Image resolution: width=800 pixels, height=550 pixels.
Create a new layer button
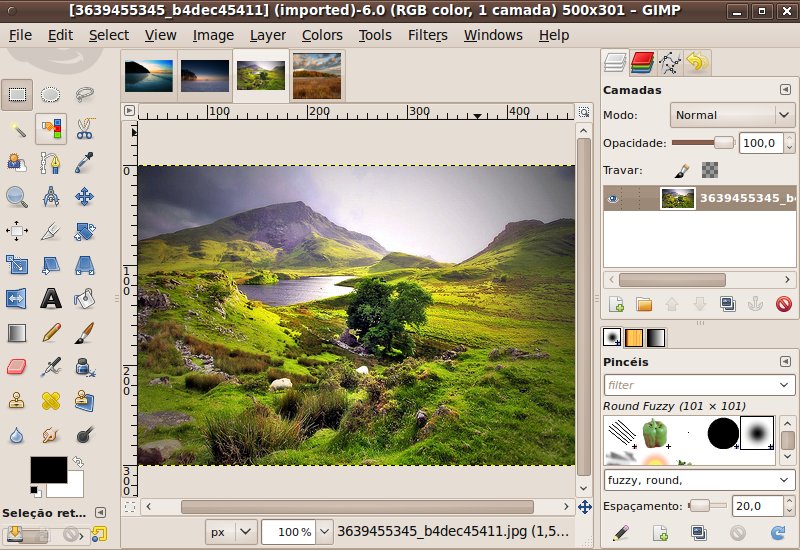click(616, 304)
